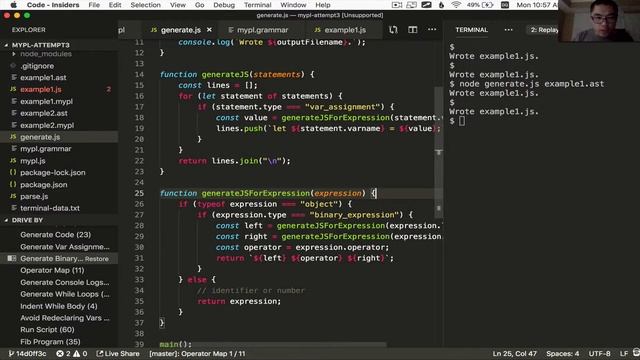640x360 pixels.
Task: Split the editor with the split icon
Action: (x=413, y=30)
